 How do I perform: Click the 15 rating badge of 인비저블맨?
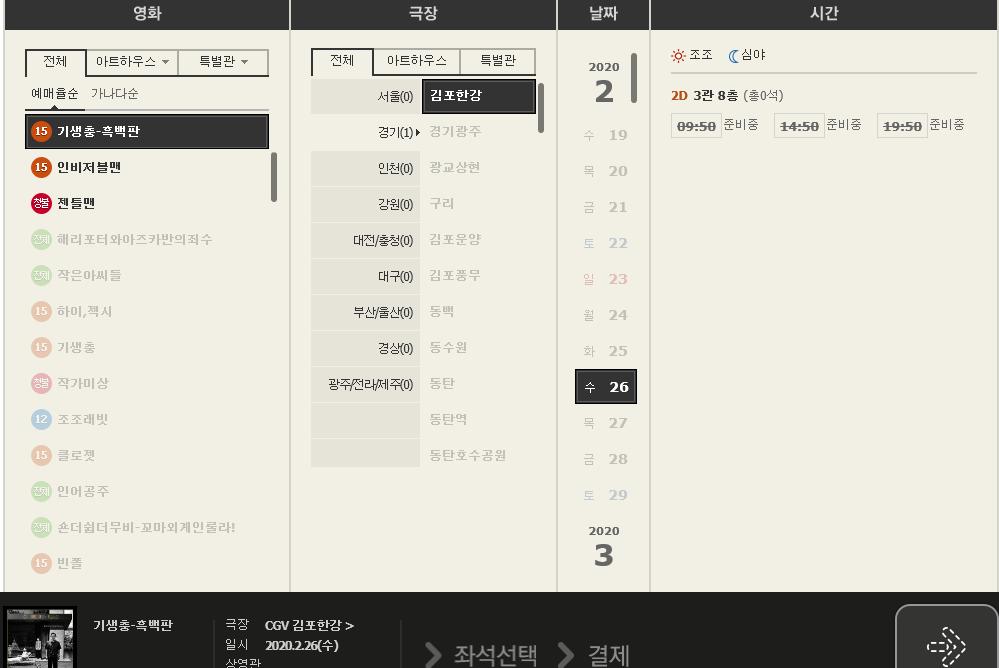[41, 167]
